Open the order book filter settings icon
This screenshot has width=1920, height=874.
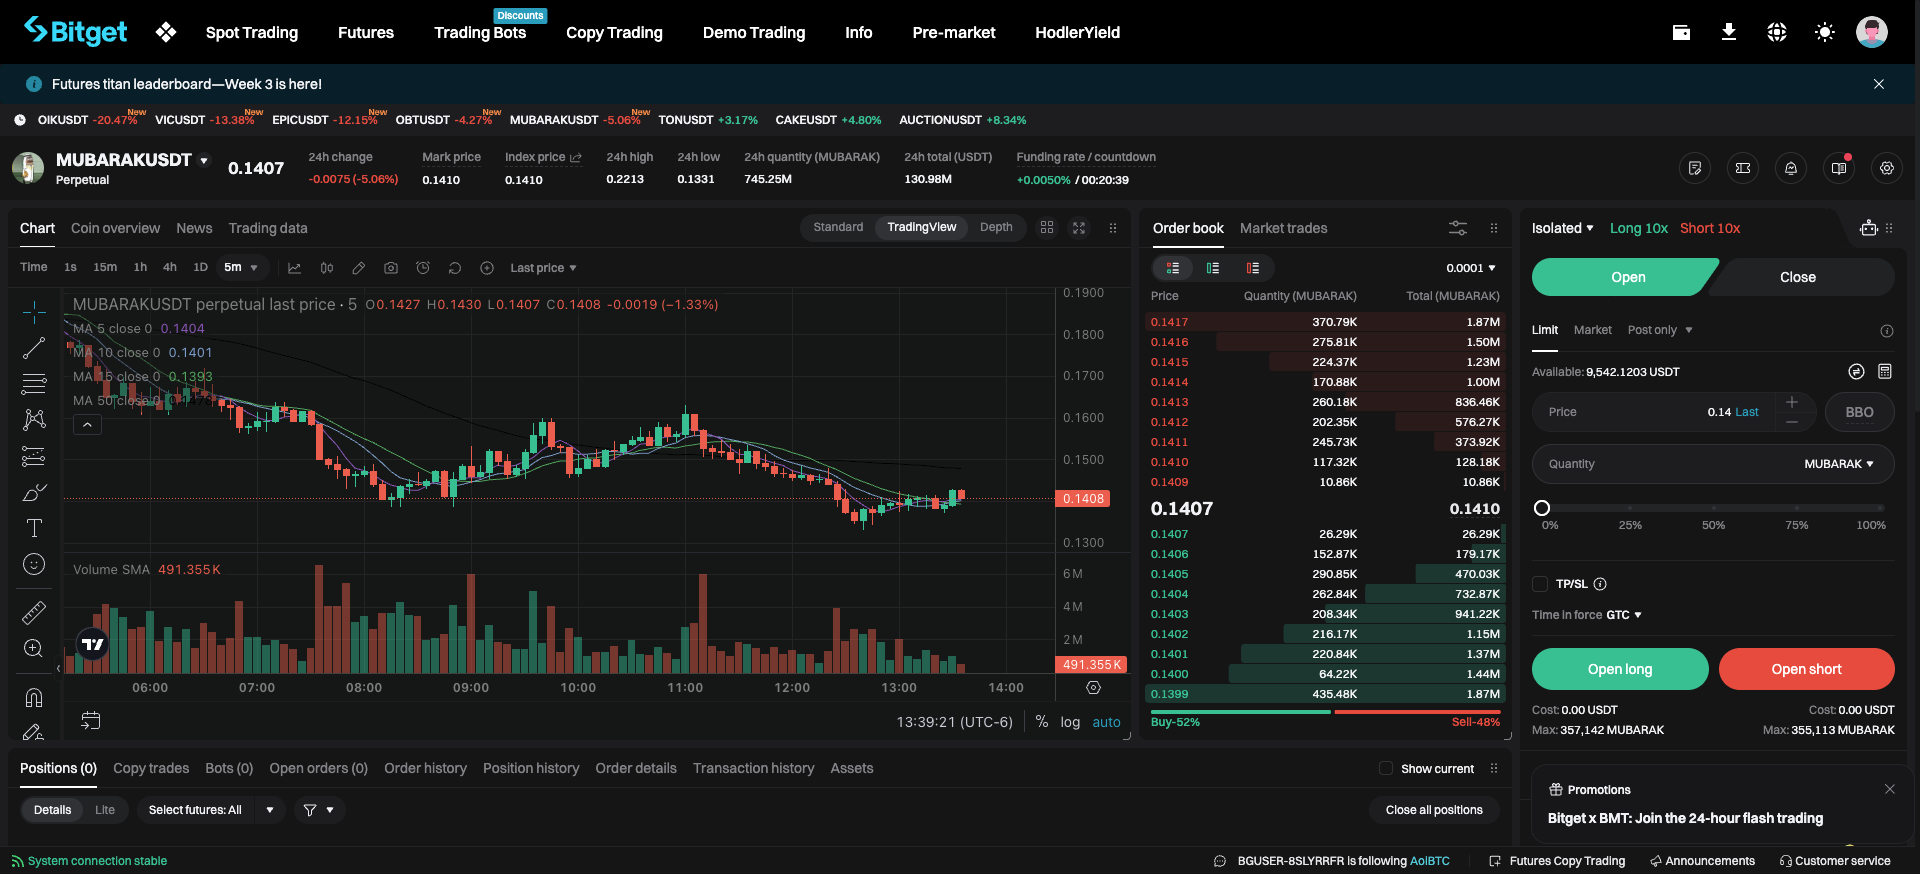click(x=1458, y=228)
